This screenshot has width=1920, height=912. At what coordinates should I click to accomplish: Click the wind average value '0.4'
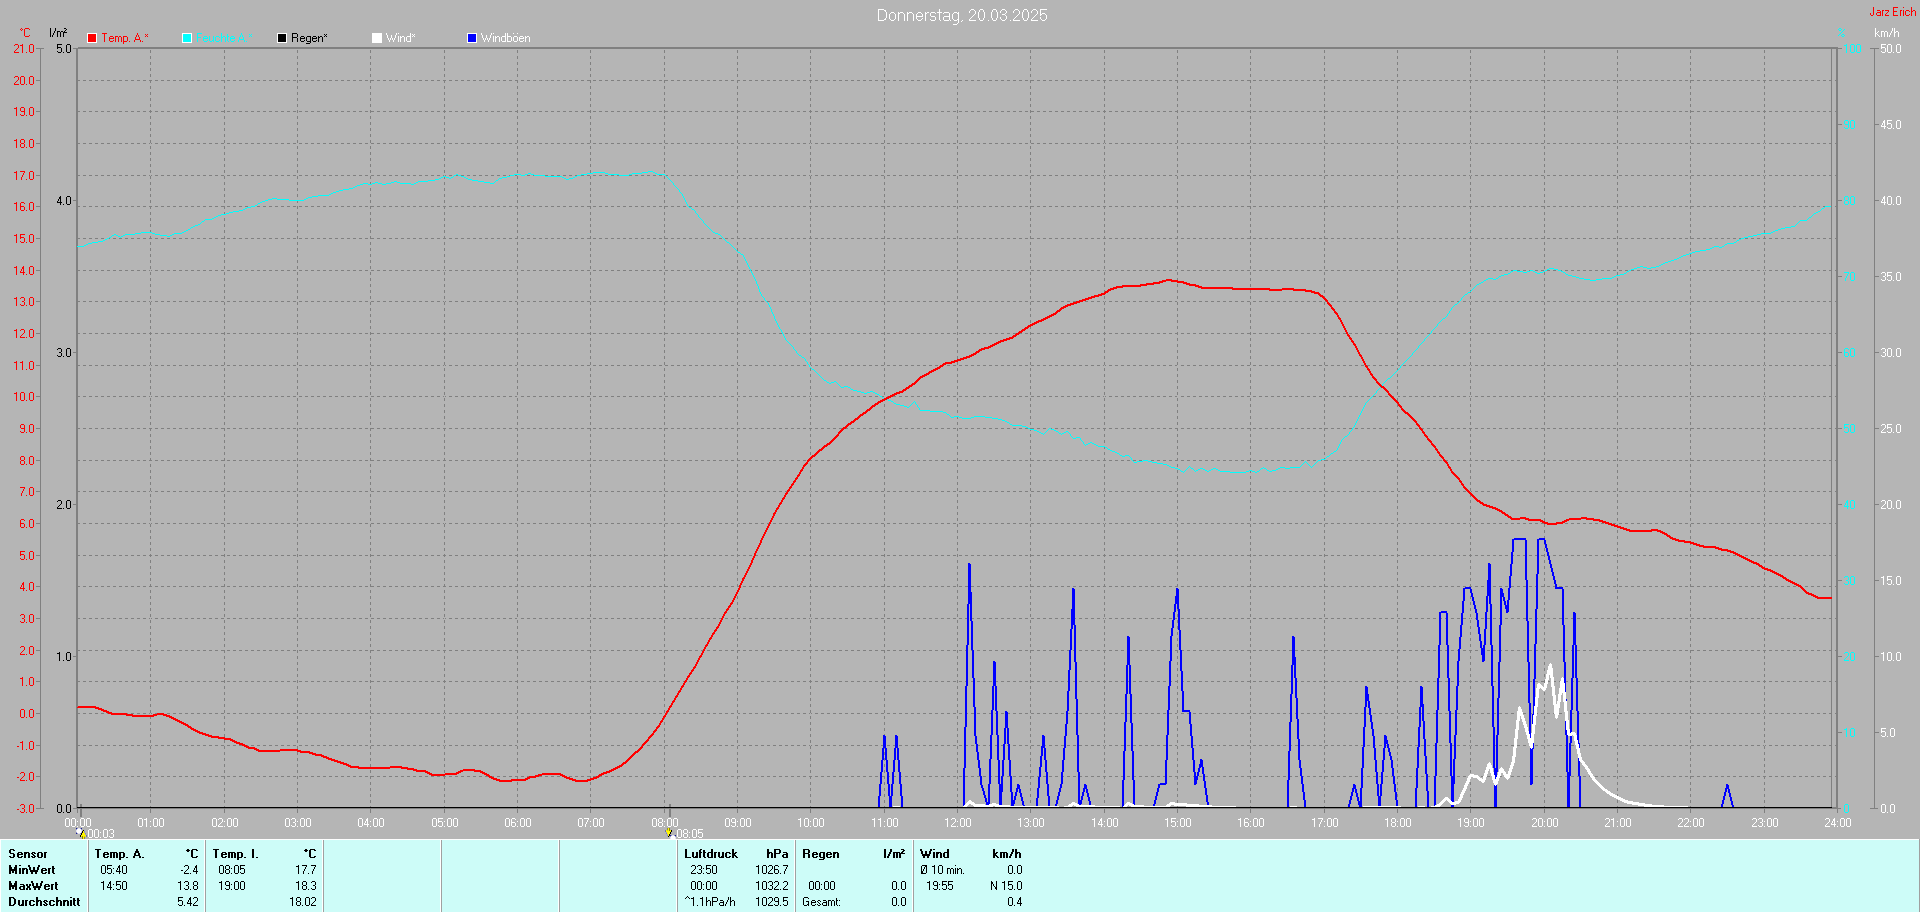click(x=1014, y=902)
